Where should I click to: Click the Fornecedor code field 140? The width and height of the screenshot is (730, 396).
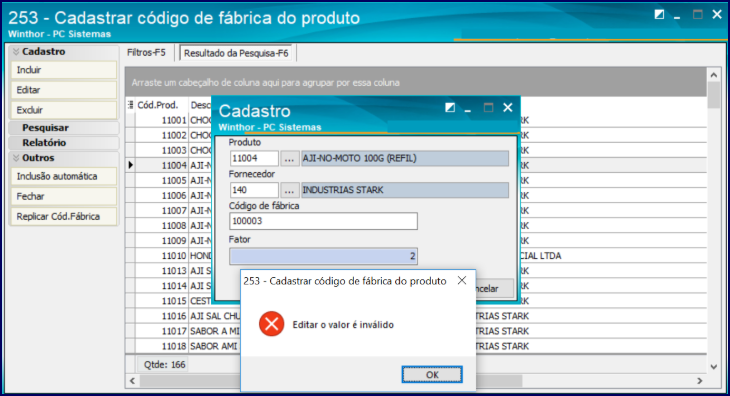[x=254, y=190]
